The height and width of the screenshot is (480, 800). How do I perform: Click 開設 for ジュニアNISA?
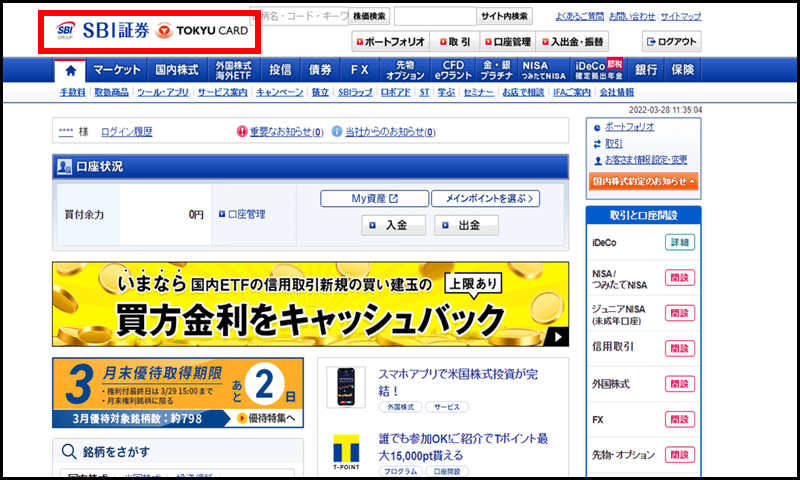point(680,313)
